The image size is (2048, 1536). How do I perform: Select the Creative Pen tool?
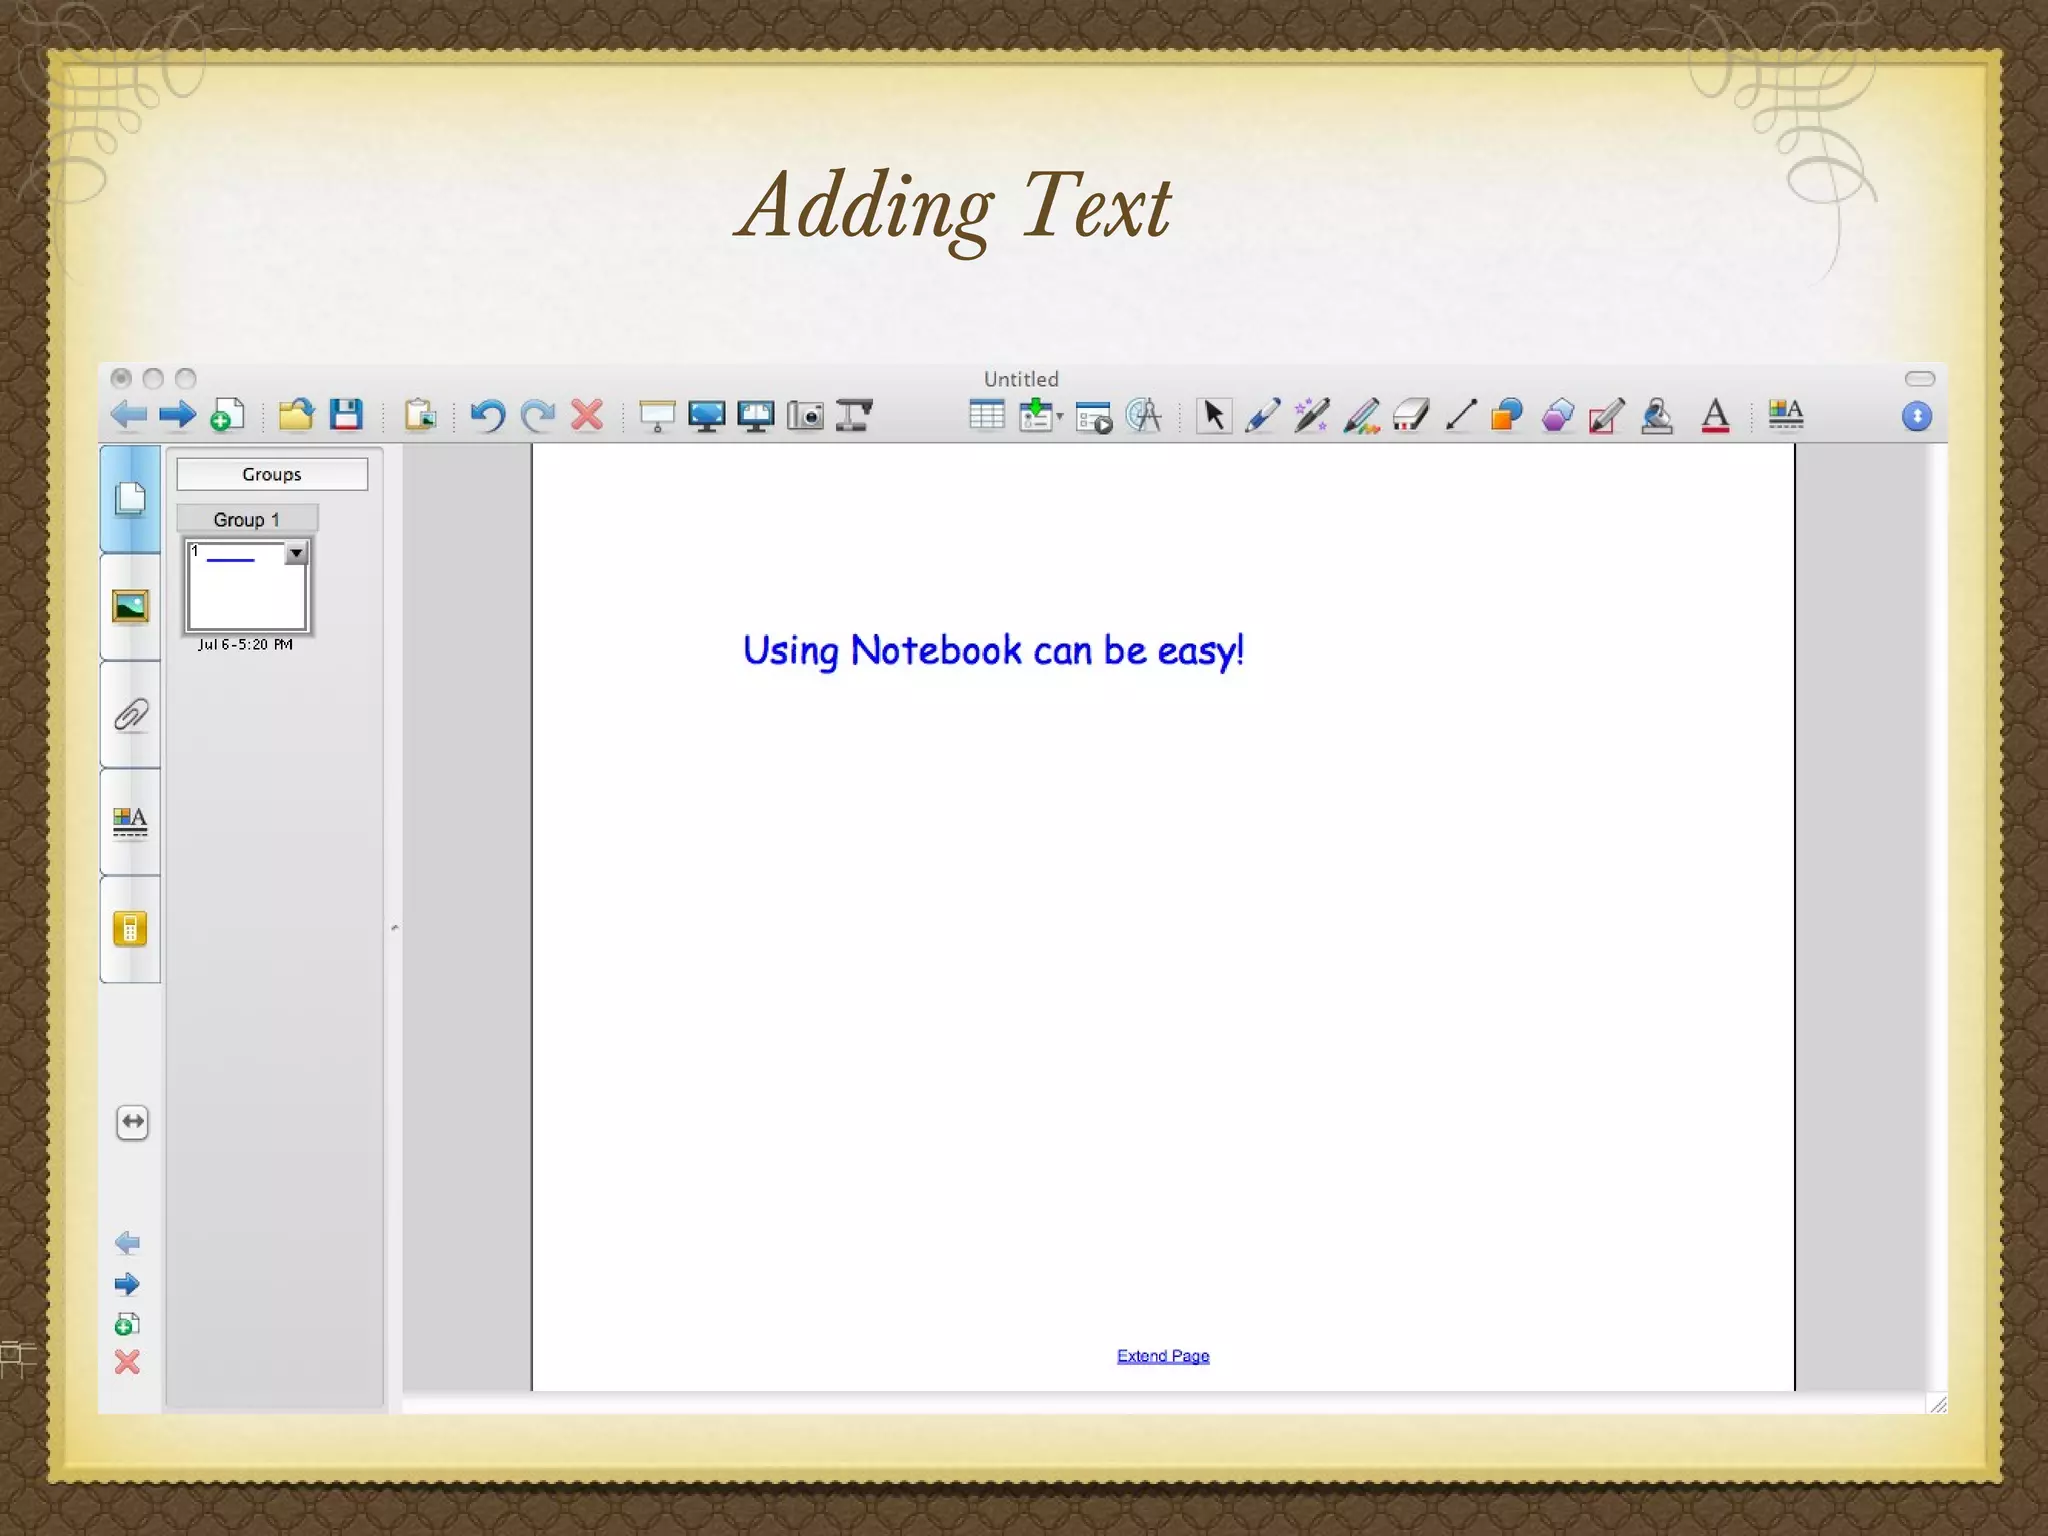point(1361,415)
